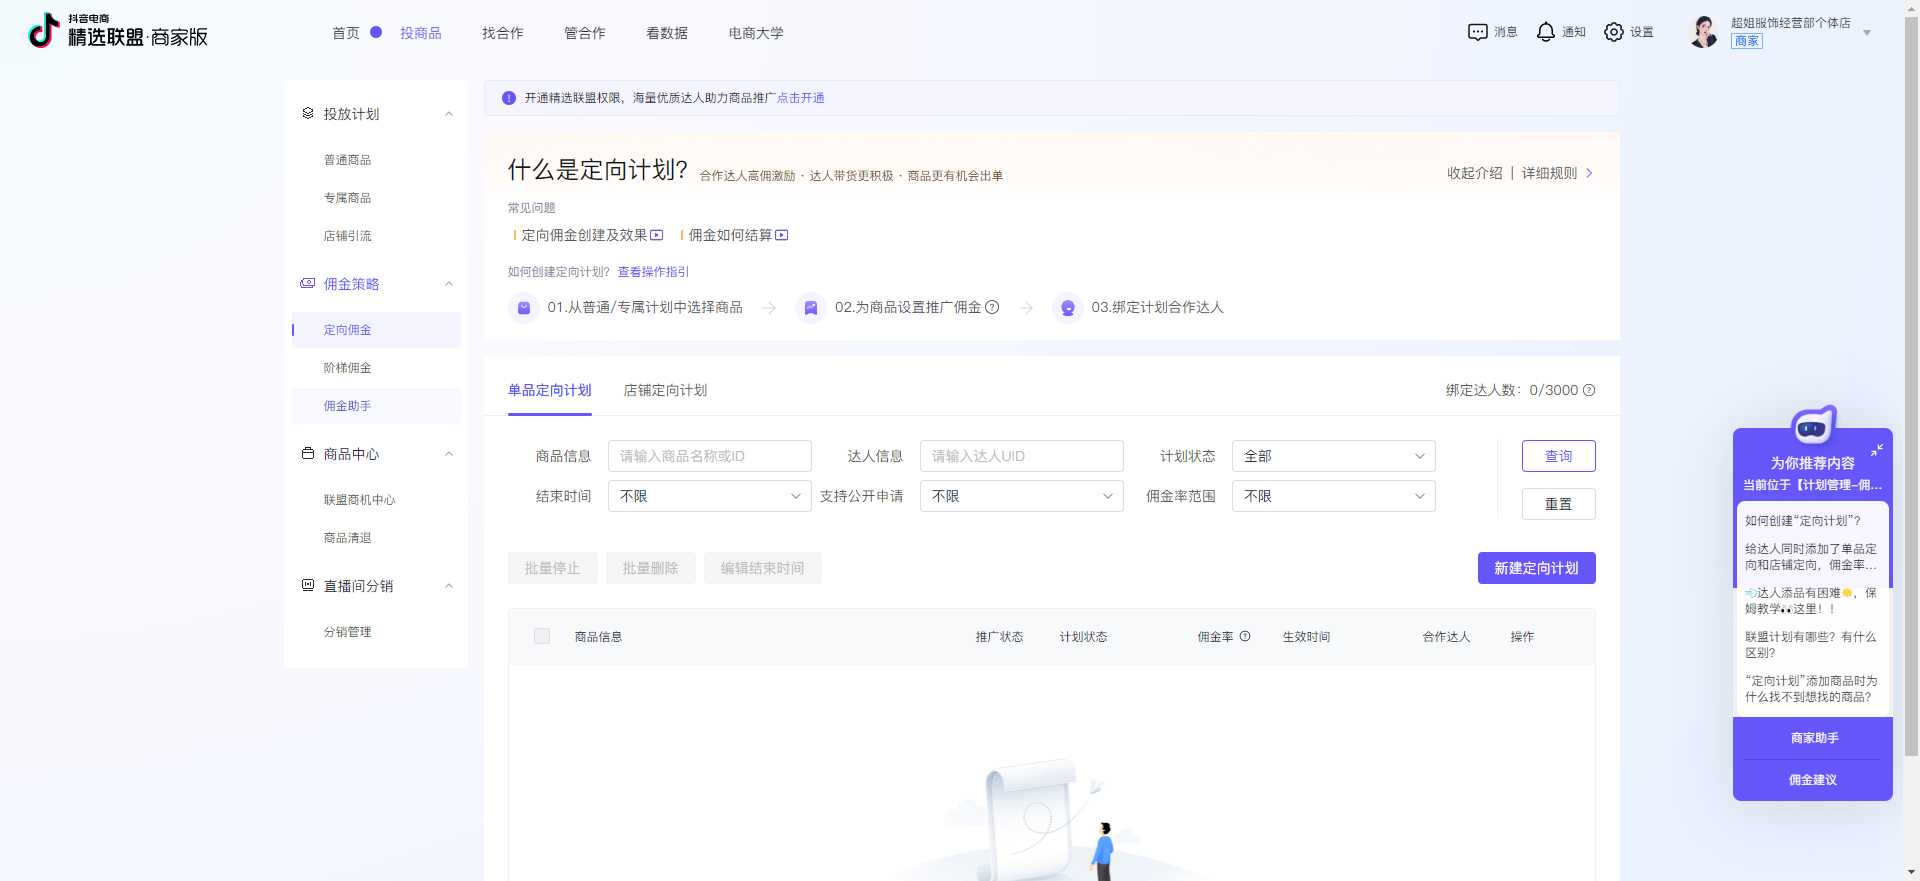Click the step 01 product selection icon
Viewport: 1920px width, 881px height.
524,308
